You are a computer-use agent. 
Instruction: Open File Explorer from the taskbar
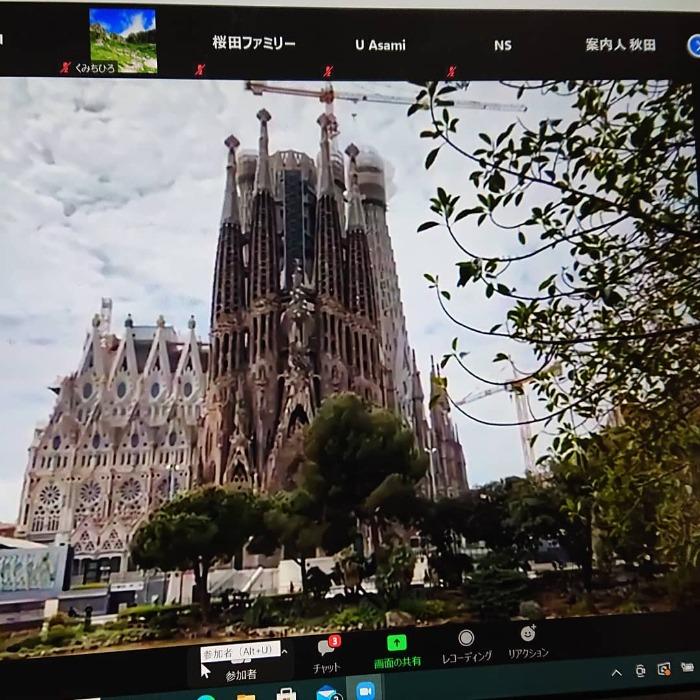coord(245,693)
